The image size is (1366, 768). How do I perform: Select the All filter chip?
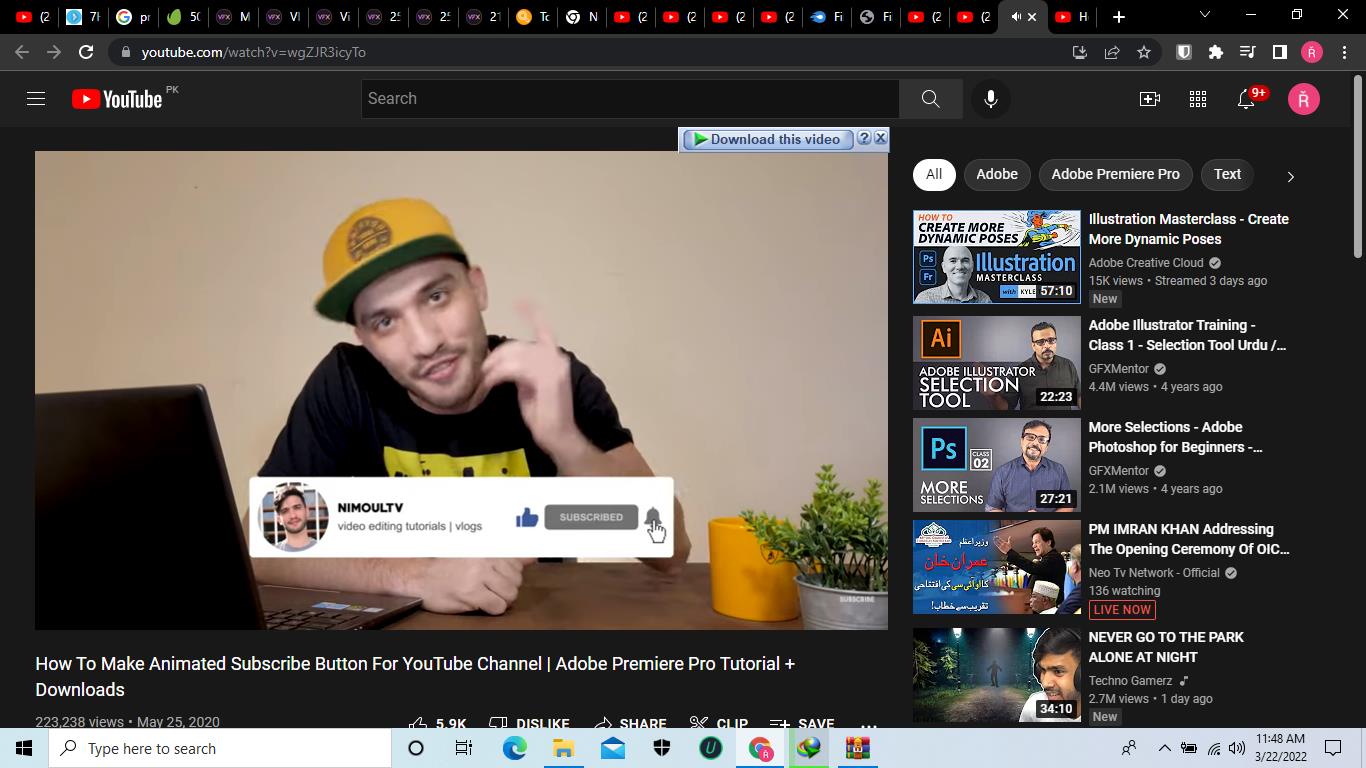pos(933,174)
